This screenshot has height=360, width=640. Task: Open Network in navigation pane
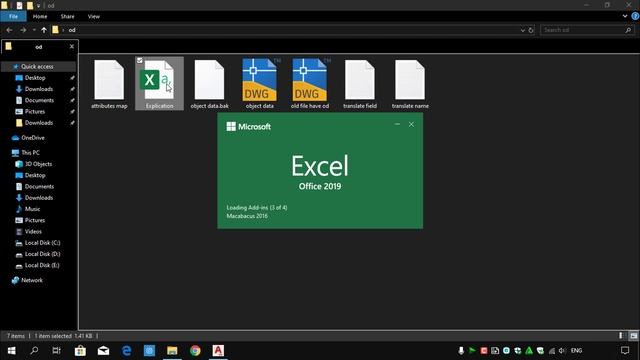click(x=31, y=280)
